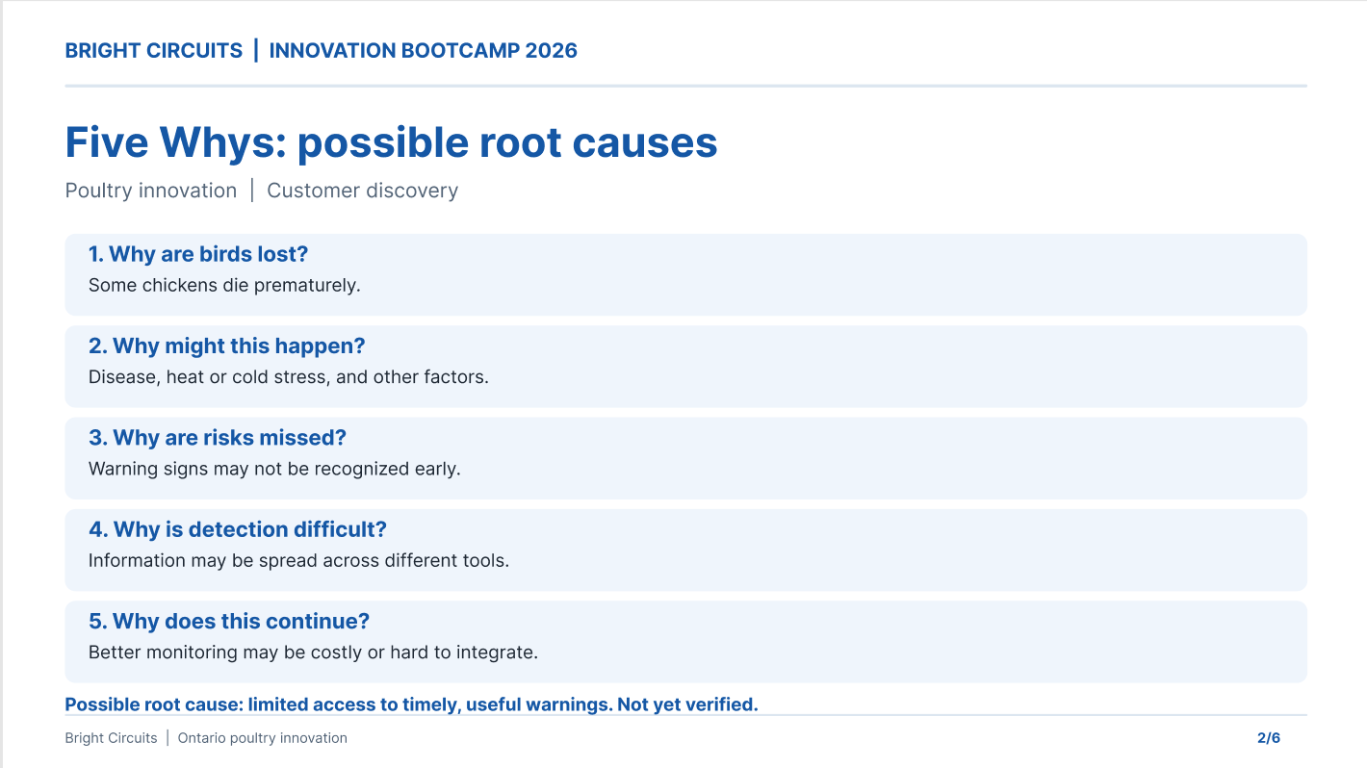Viewport: 1367px width, 768px height.
Task: Click the heading '5. Why does this continue?'
Action: pyautogui.click(x=229, y=622)
